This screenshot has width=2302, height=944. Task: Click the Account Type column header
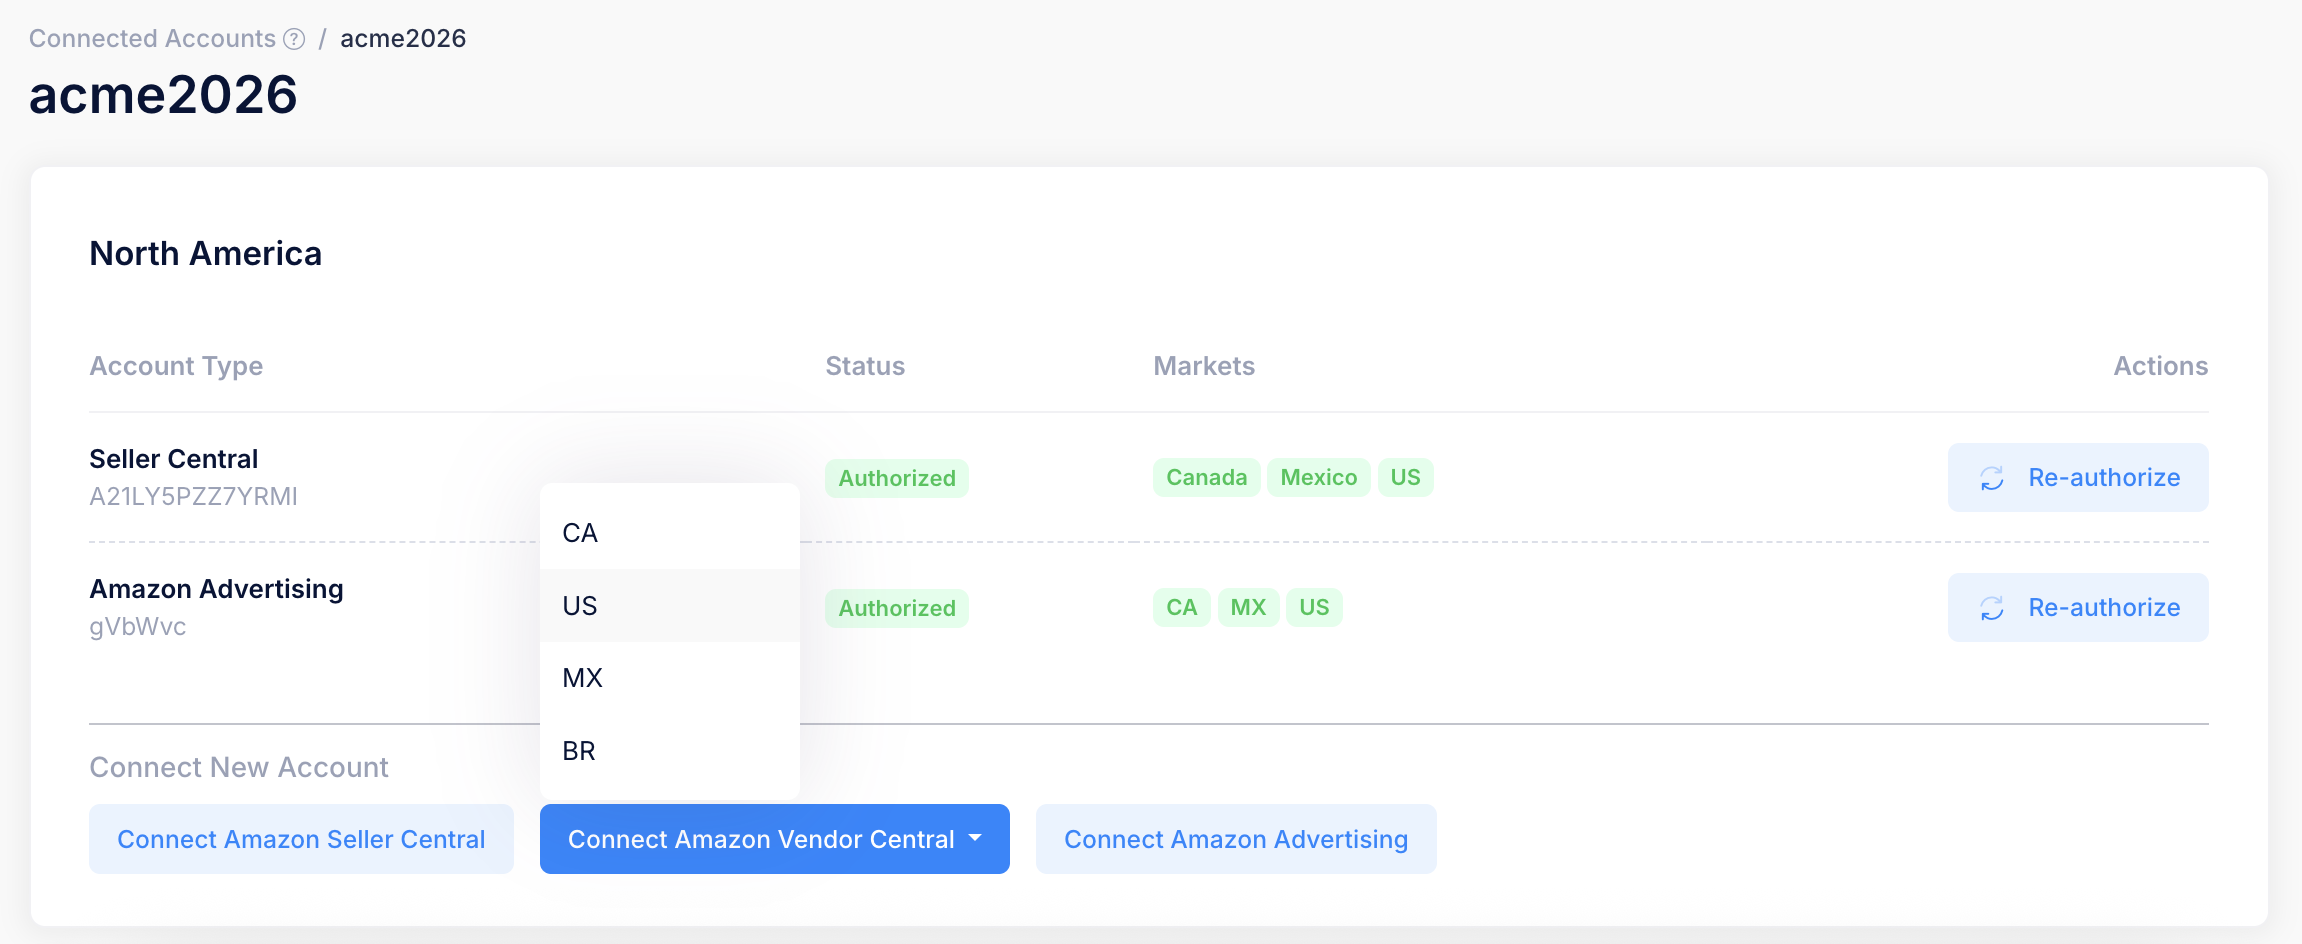[x=176, y=366]
